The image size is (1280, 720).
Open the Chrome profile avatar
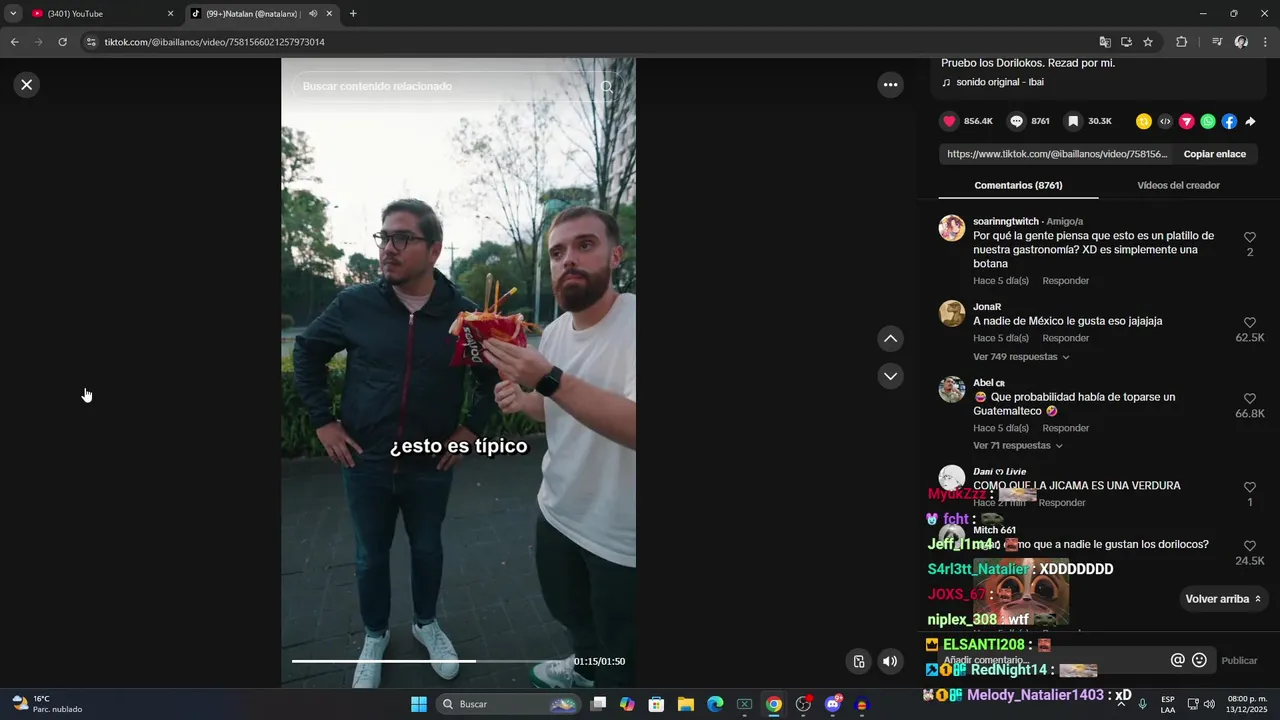(1241, 42)
